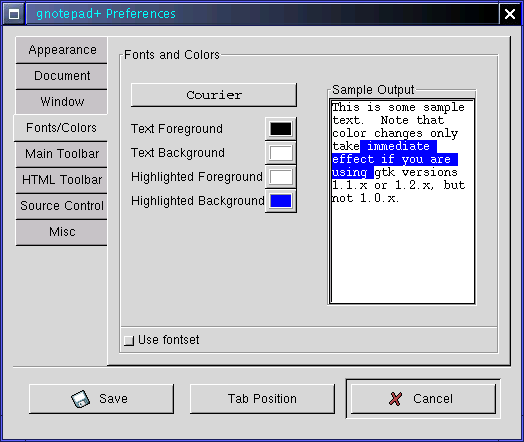The width and height of the screenshot is (524, 442).
Task: Go to the Main Toolbar tab
Action: (62, 154)
